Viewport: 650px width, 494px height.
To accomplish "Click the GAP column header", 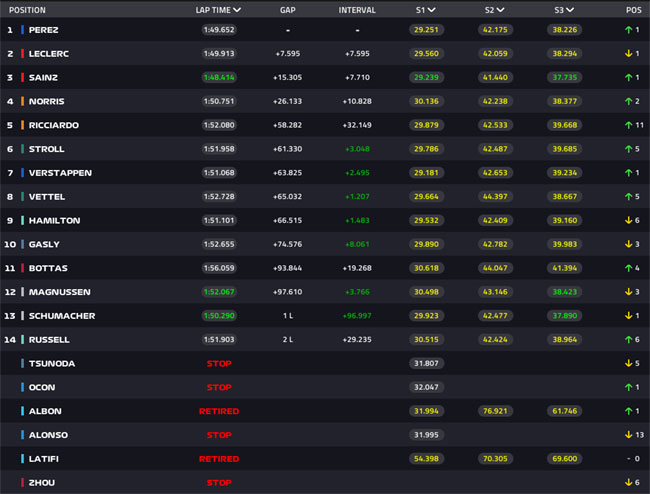I will pos(288,10).
